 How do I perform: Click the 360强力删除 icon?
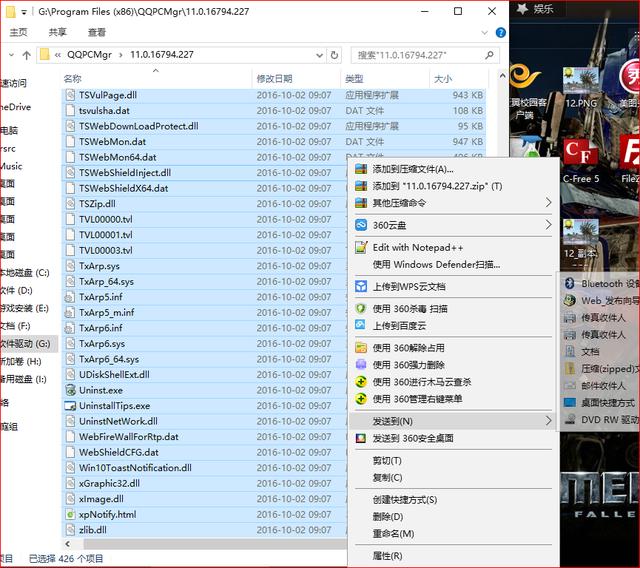[361, 365]
